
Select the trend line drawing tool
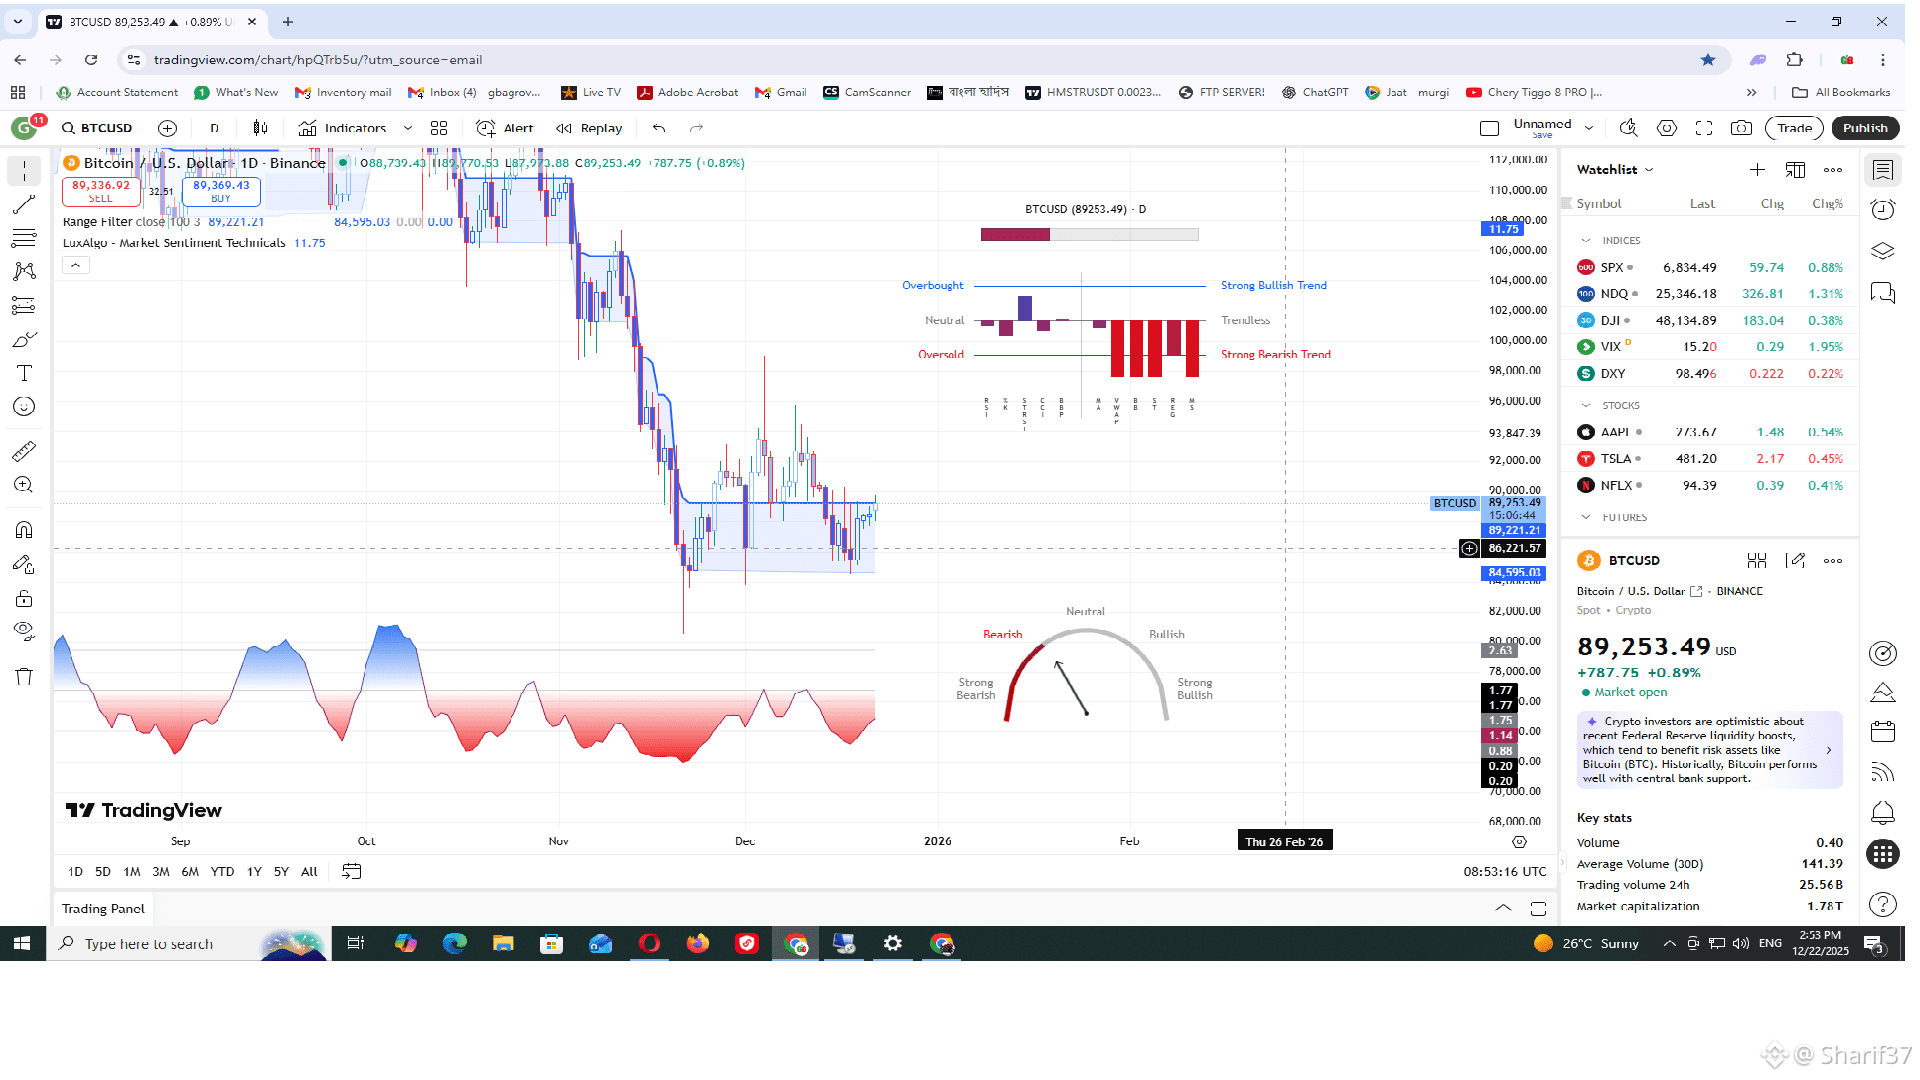click(24, 205)
